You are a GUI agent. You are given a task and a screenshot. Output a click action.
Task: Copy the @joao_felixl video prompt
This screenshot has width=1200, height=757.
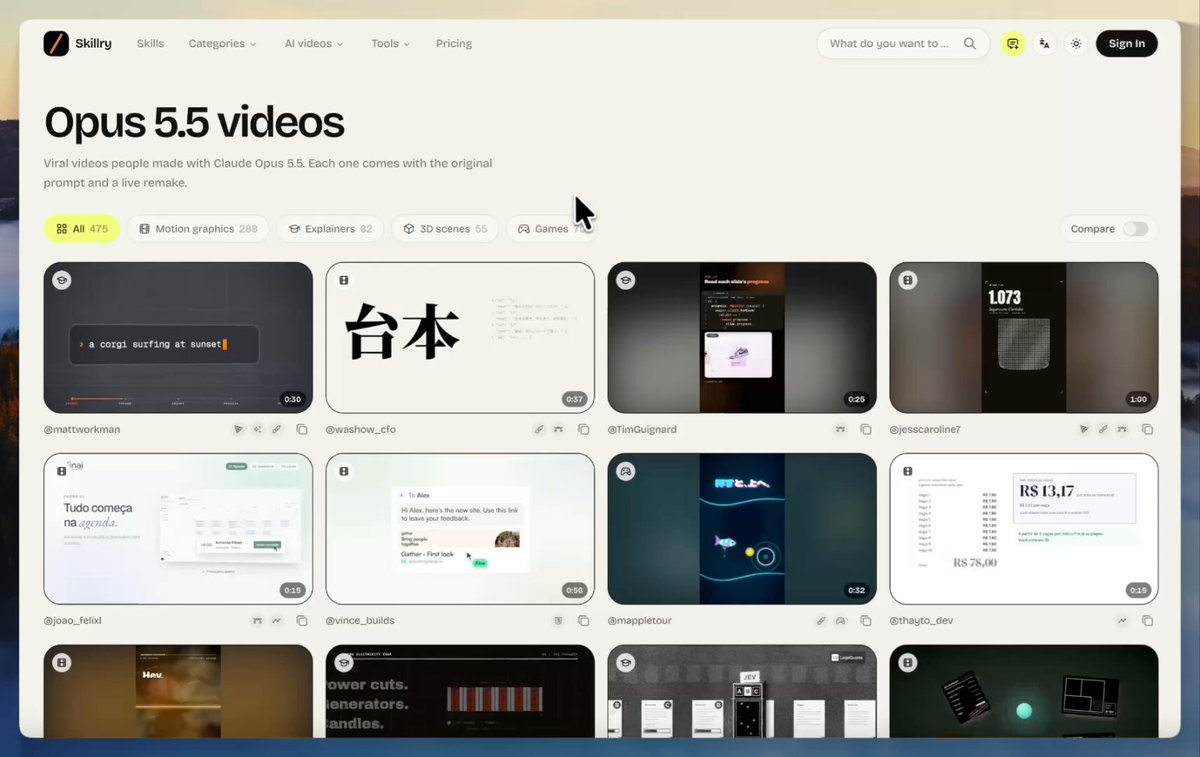pyautogui.click(x=302, y=621)
